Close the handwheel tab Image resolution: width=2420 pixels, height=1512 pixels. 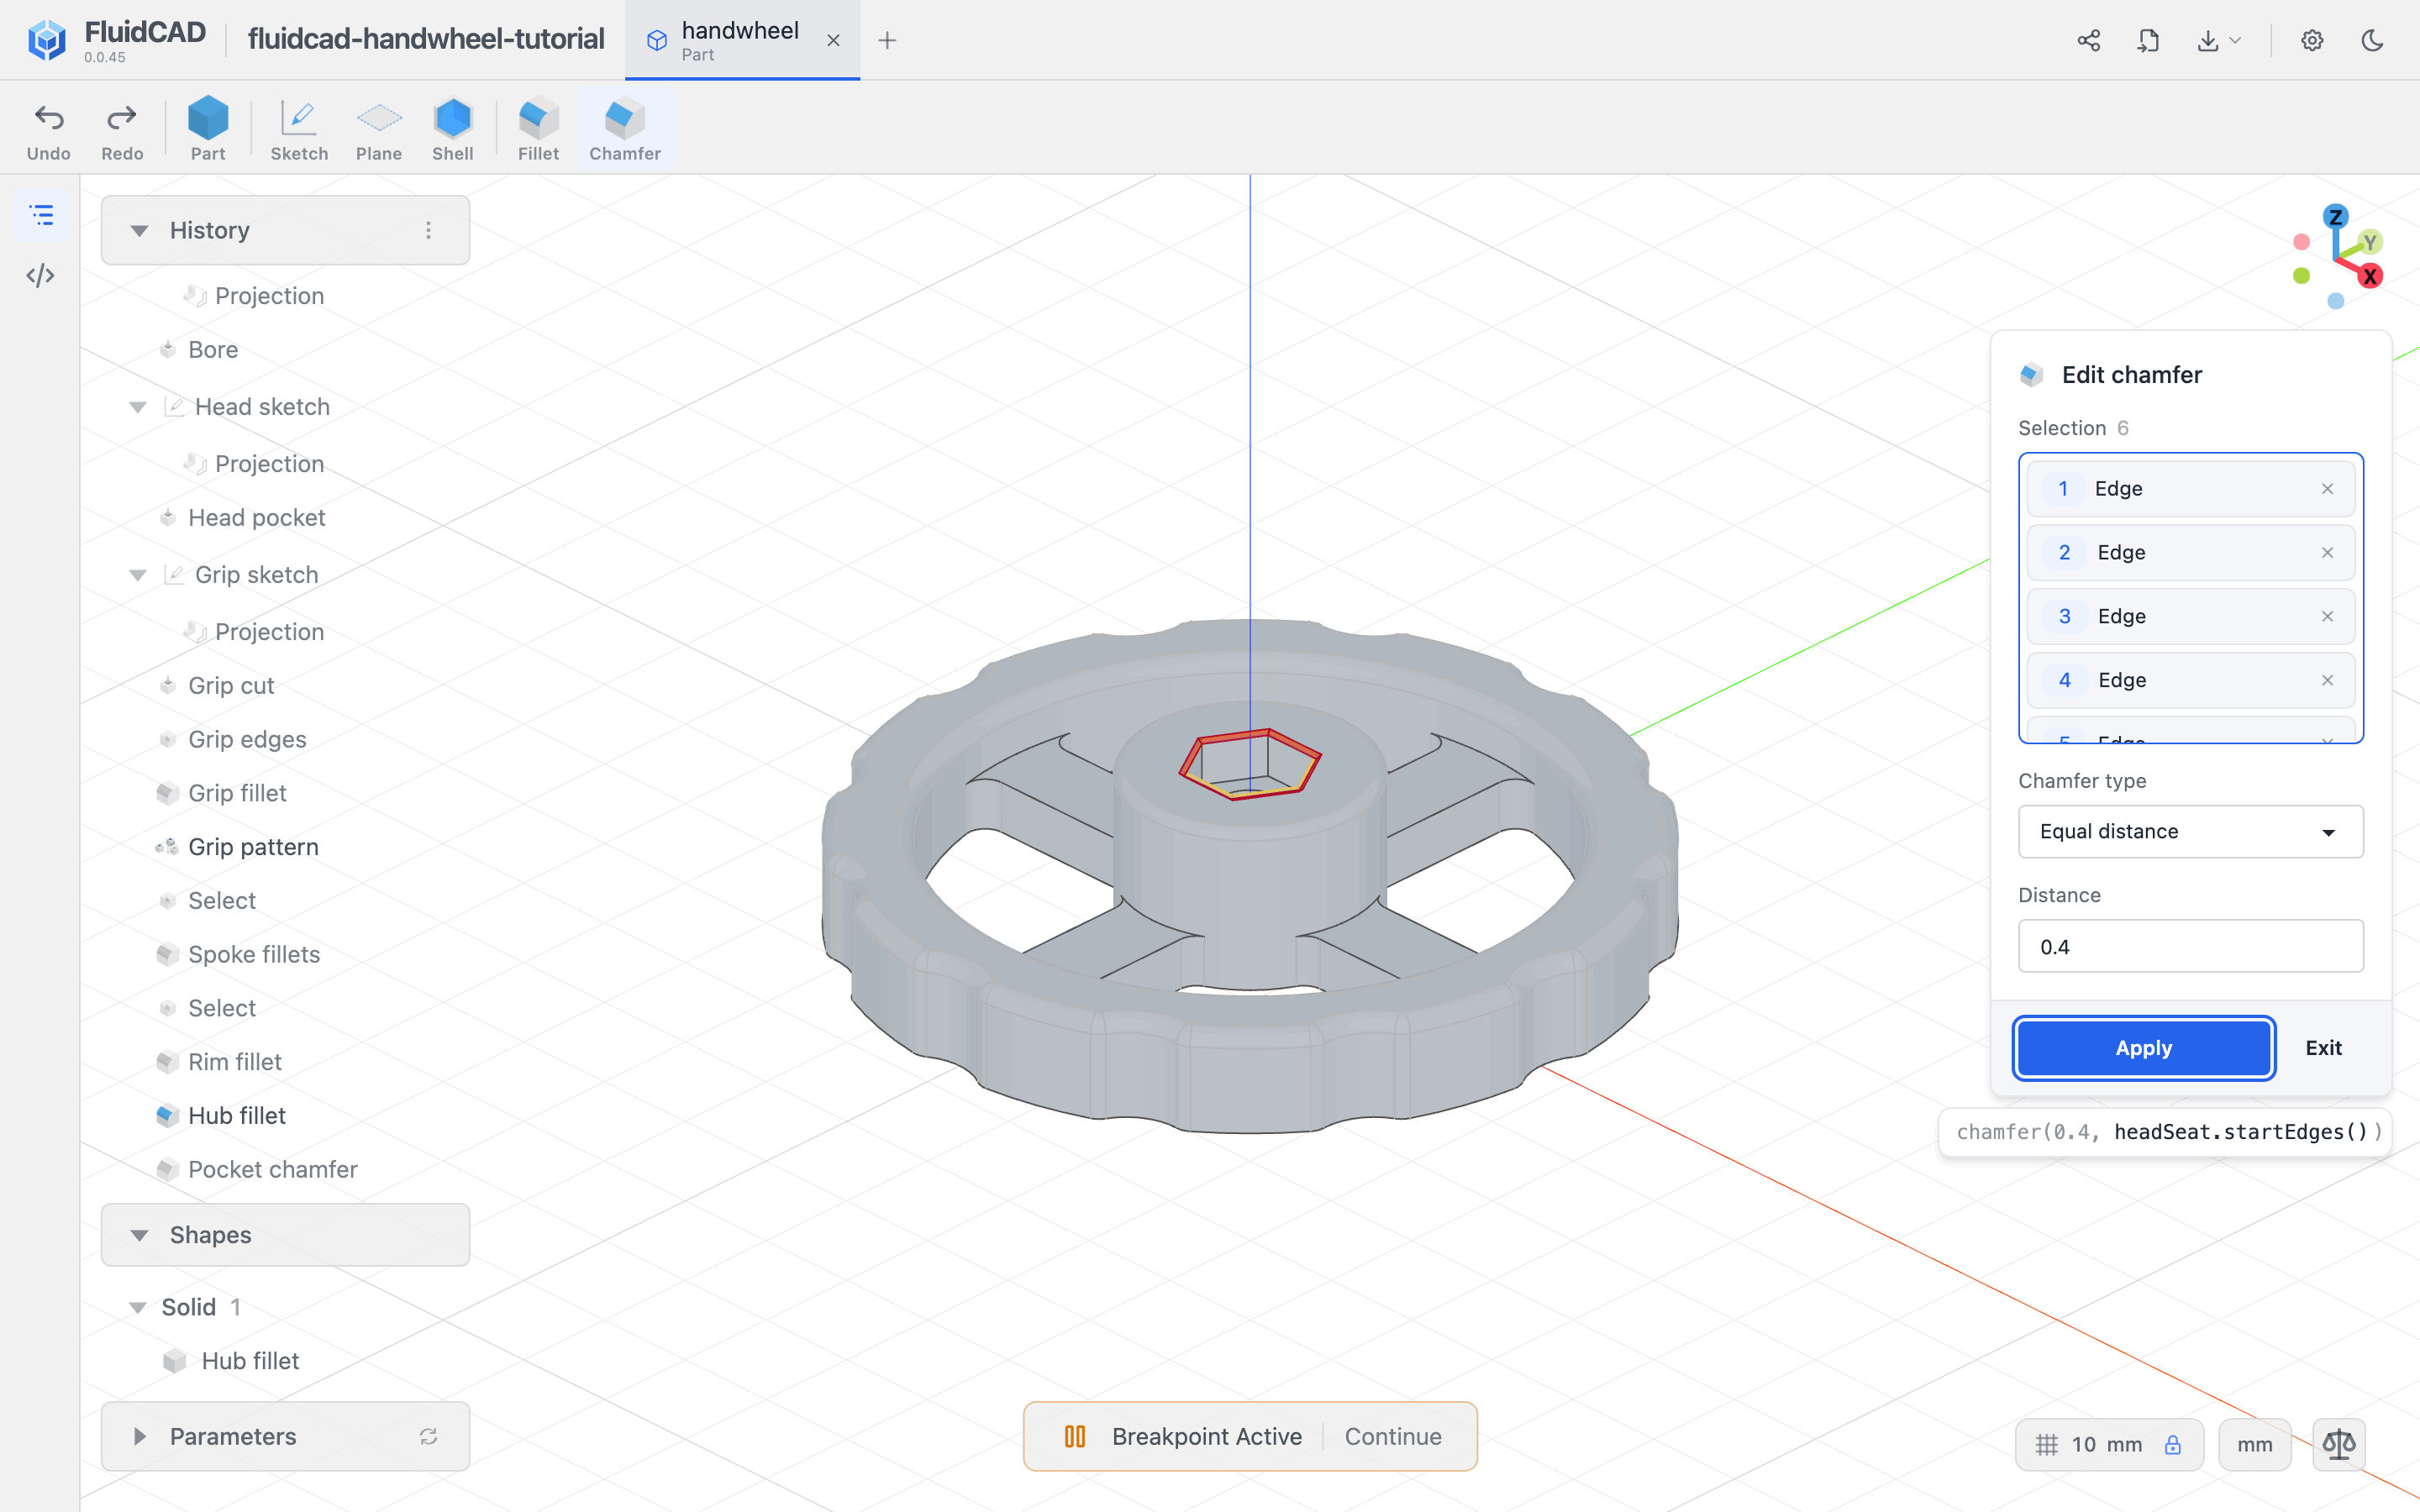coord(833,40)
